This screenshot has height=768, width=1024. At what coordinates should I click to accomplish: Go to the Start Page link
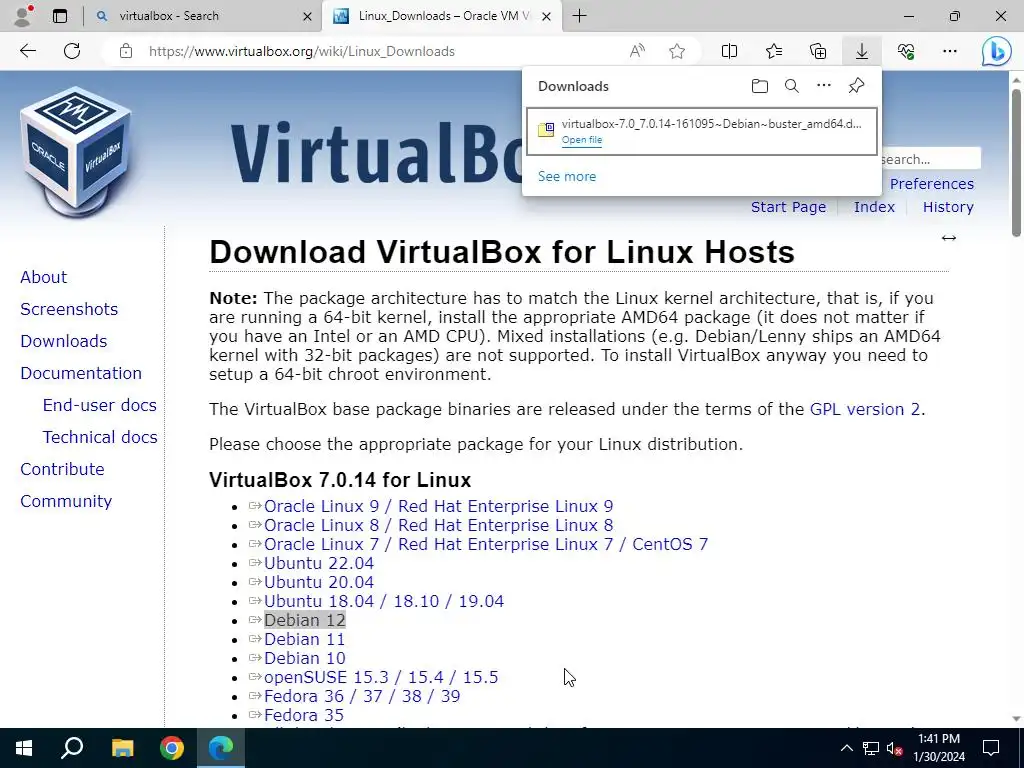coord(788,207)
